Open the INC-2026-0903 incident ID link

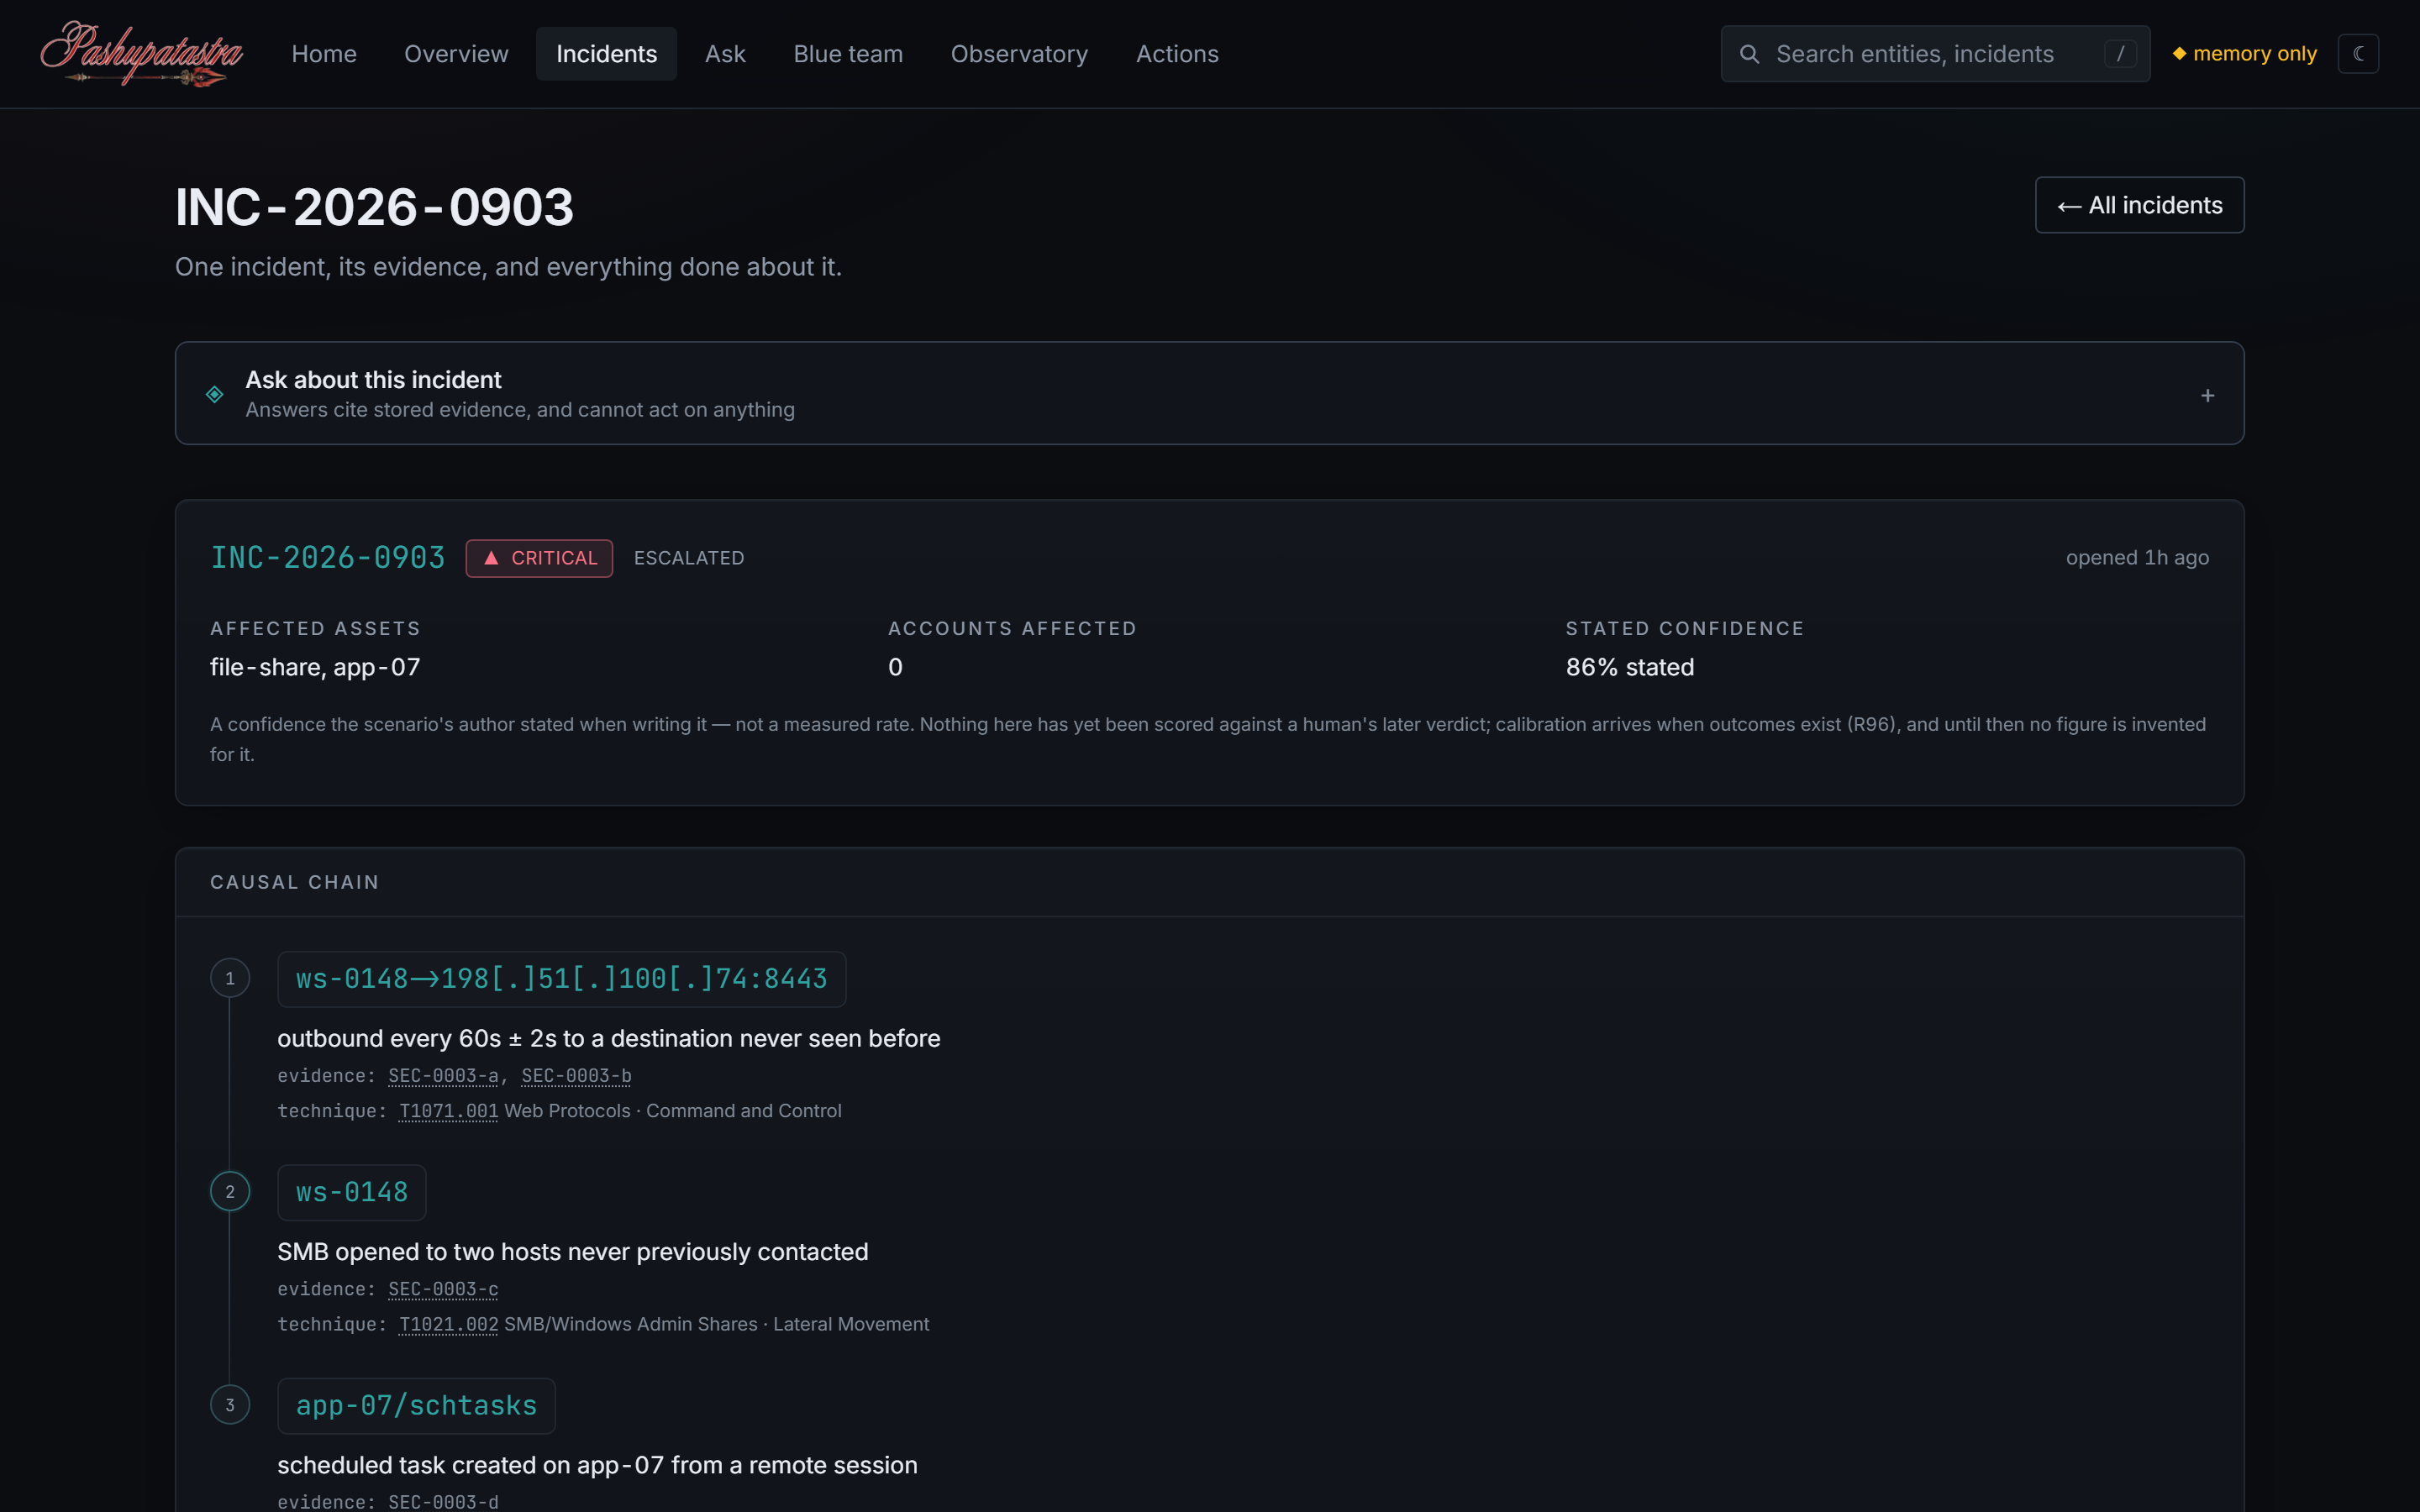(x=328, y=558)
